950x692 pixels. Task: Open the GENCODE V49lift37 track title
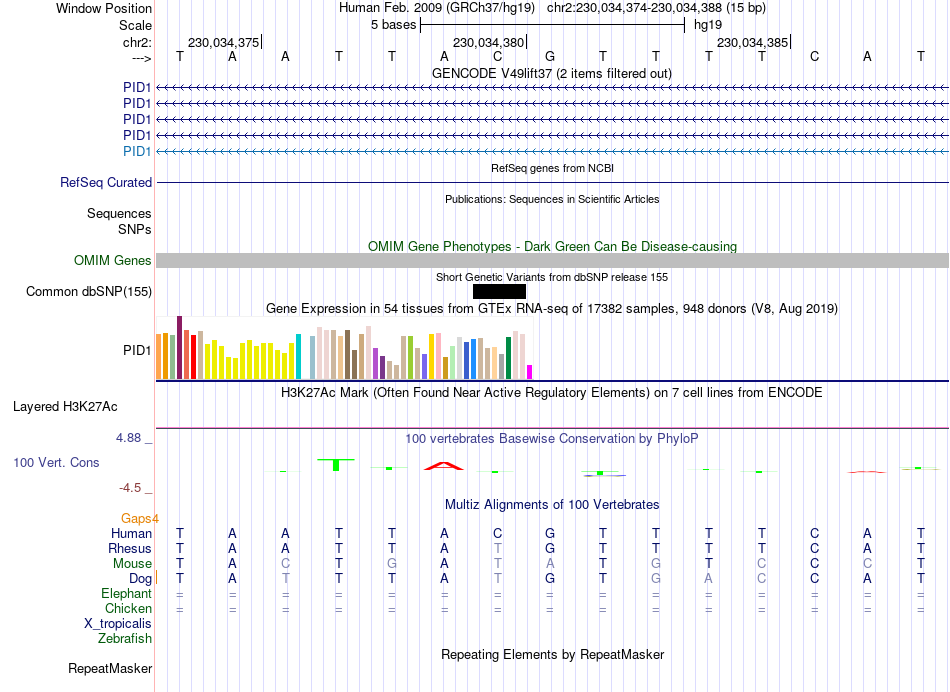552,73
